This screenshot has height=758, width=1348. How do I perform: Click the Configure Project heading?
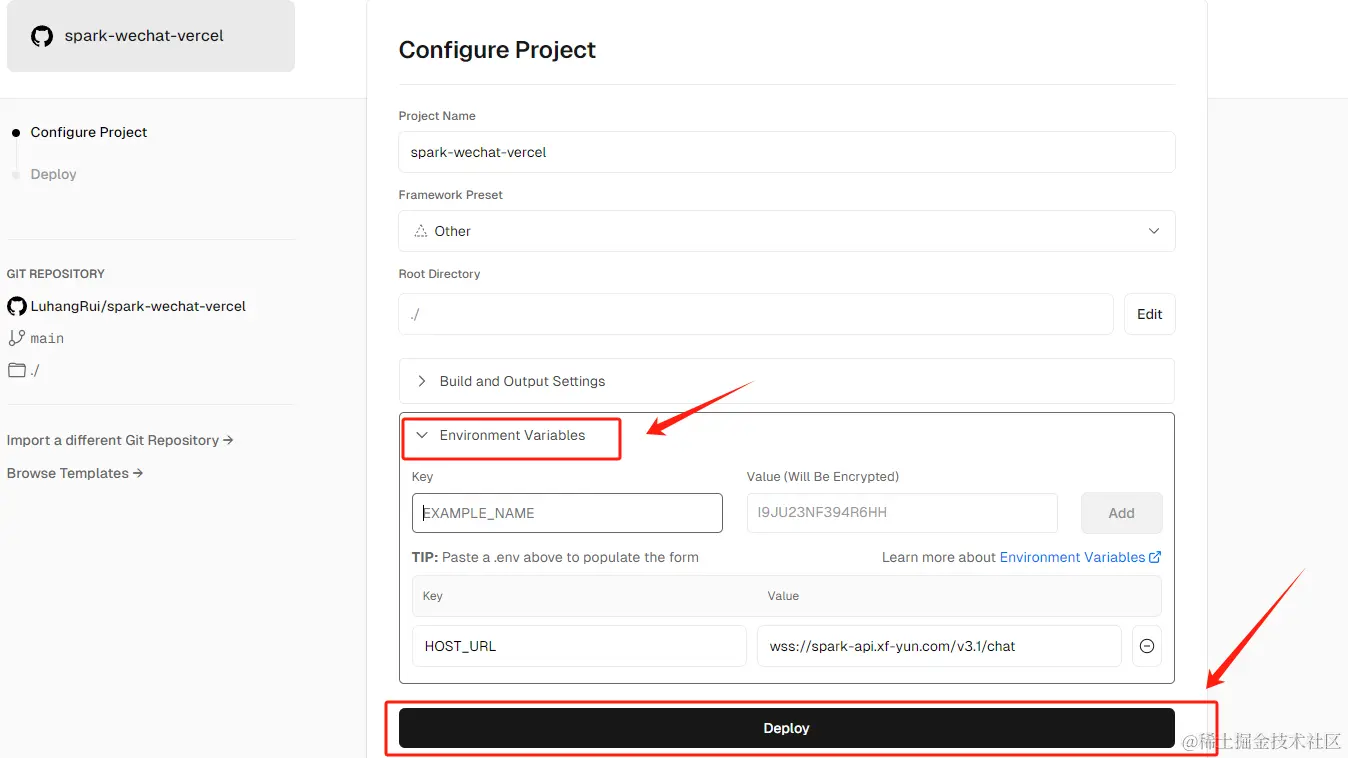[x=497, y=50]
